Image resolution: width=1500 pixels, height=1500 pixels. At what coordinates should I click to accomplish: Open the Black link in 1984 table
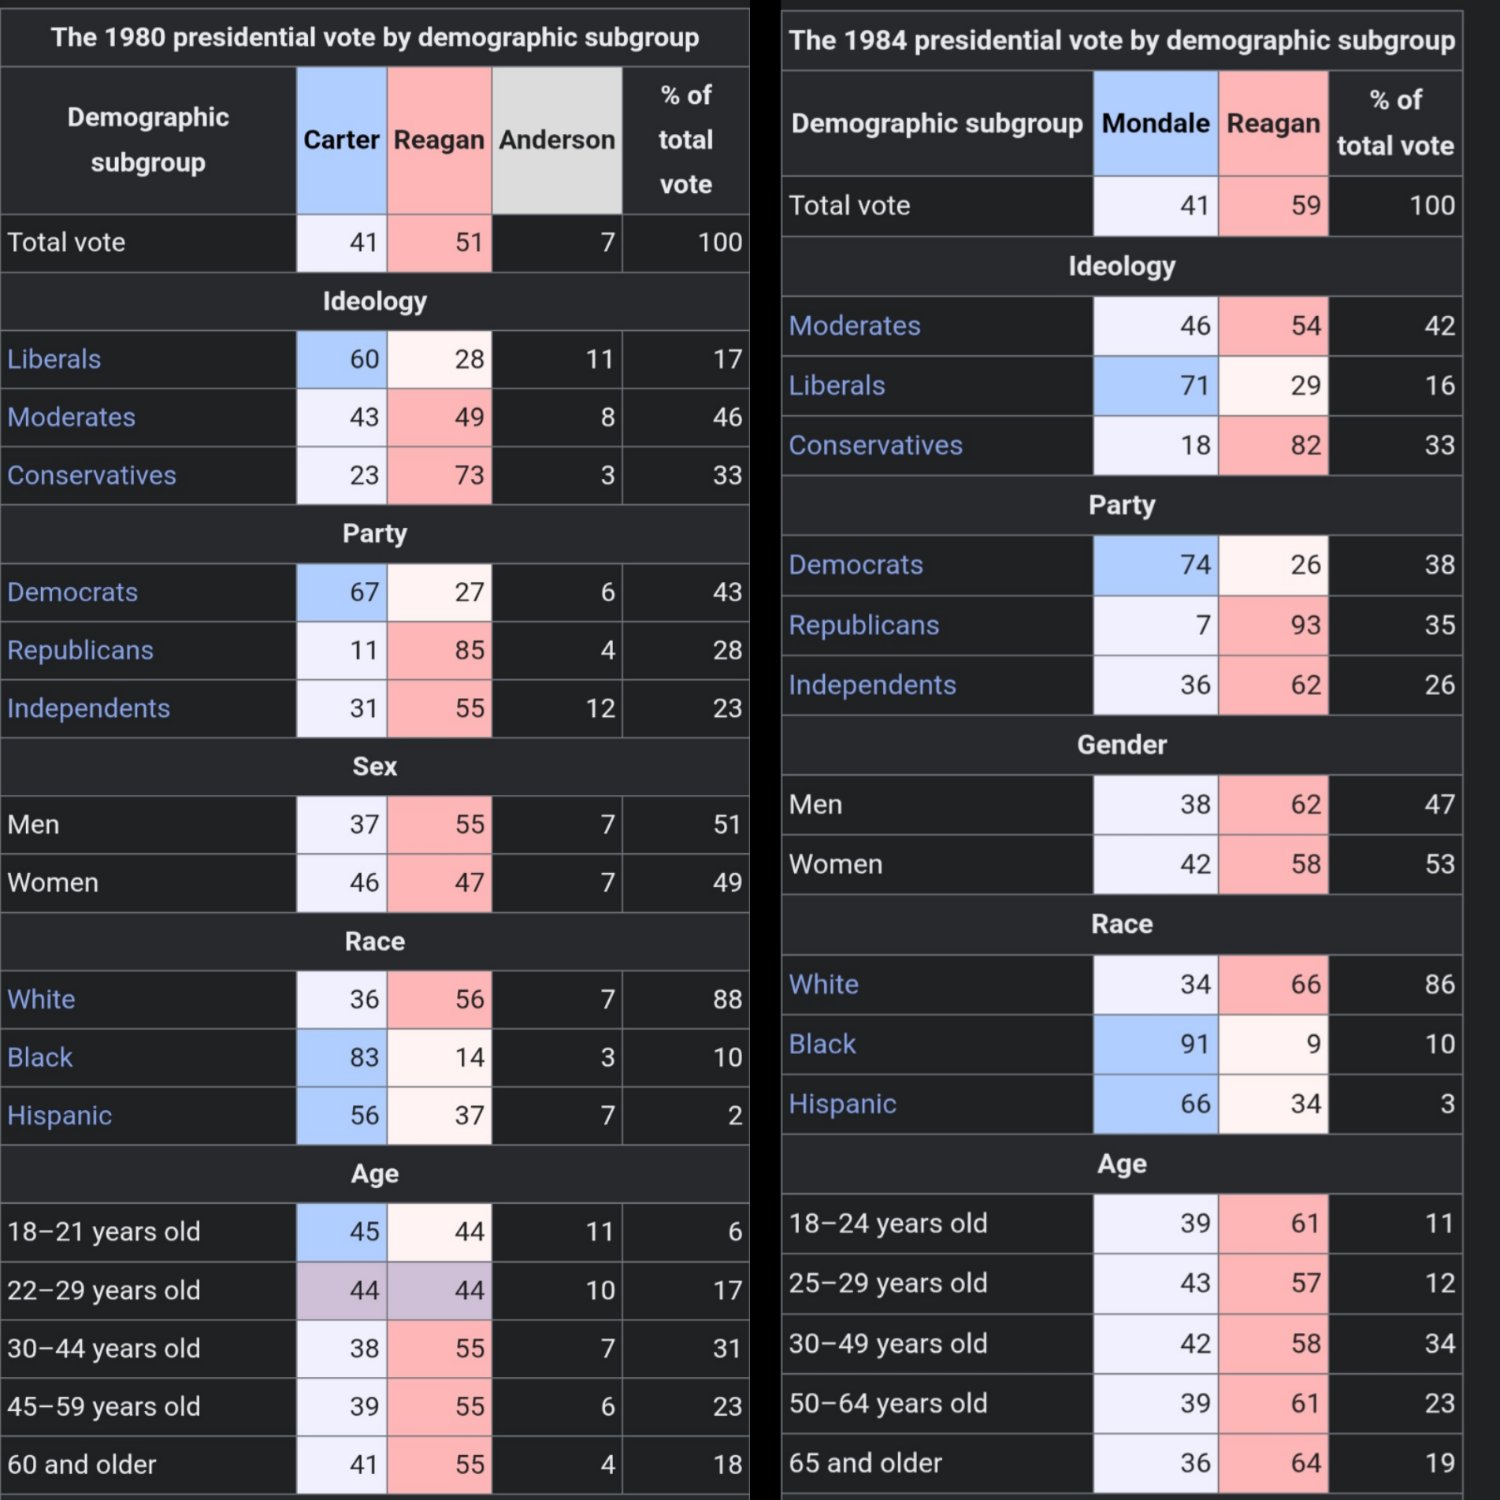[822, 1044]
